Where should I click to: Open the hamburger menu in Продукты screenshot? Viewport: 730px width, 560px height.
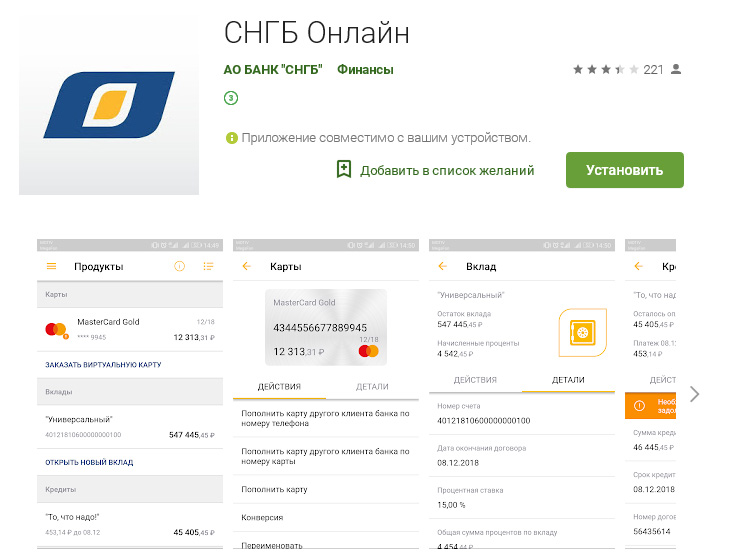51,266
